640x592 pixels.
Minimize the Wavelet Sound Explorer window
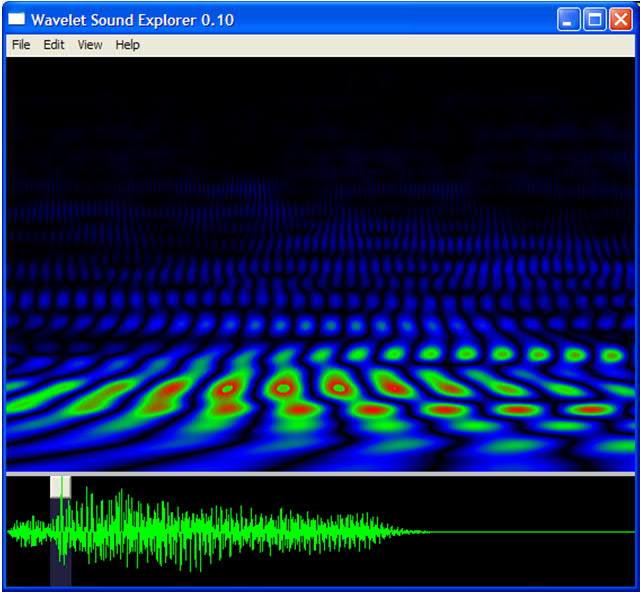(568, 19)
